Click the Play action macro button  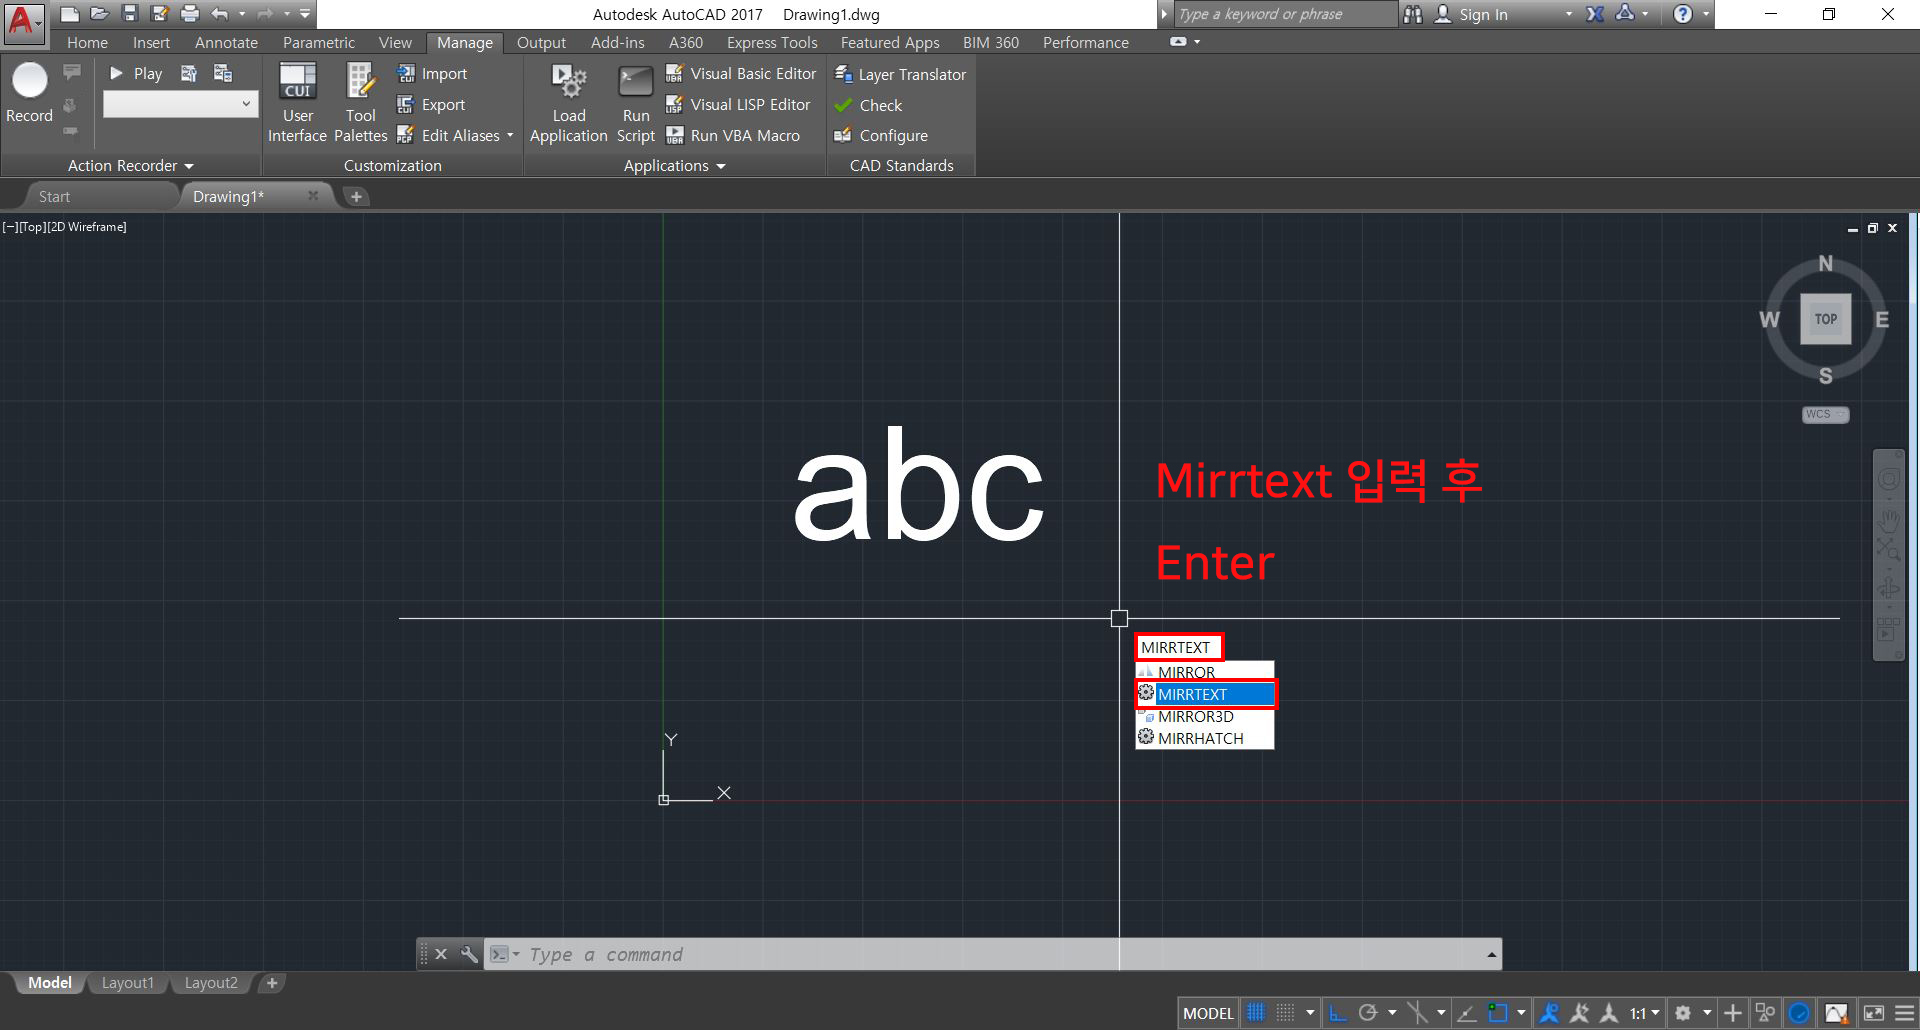pos(135,73)
